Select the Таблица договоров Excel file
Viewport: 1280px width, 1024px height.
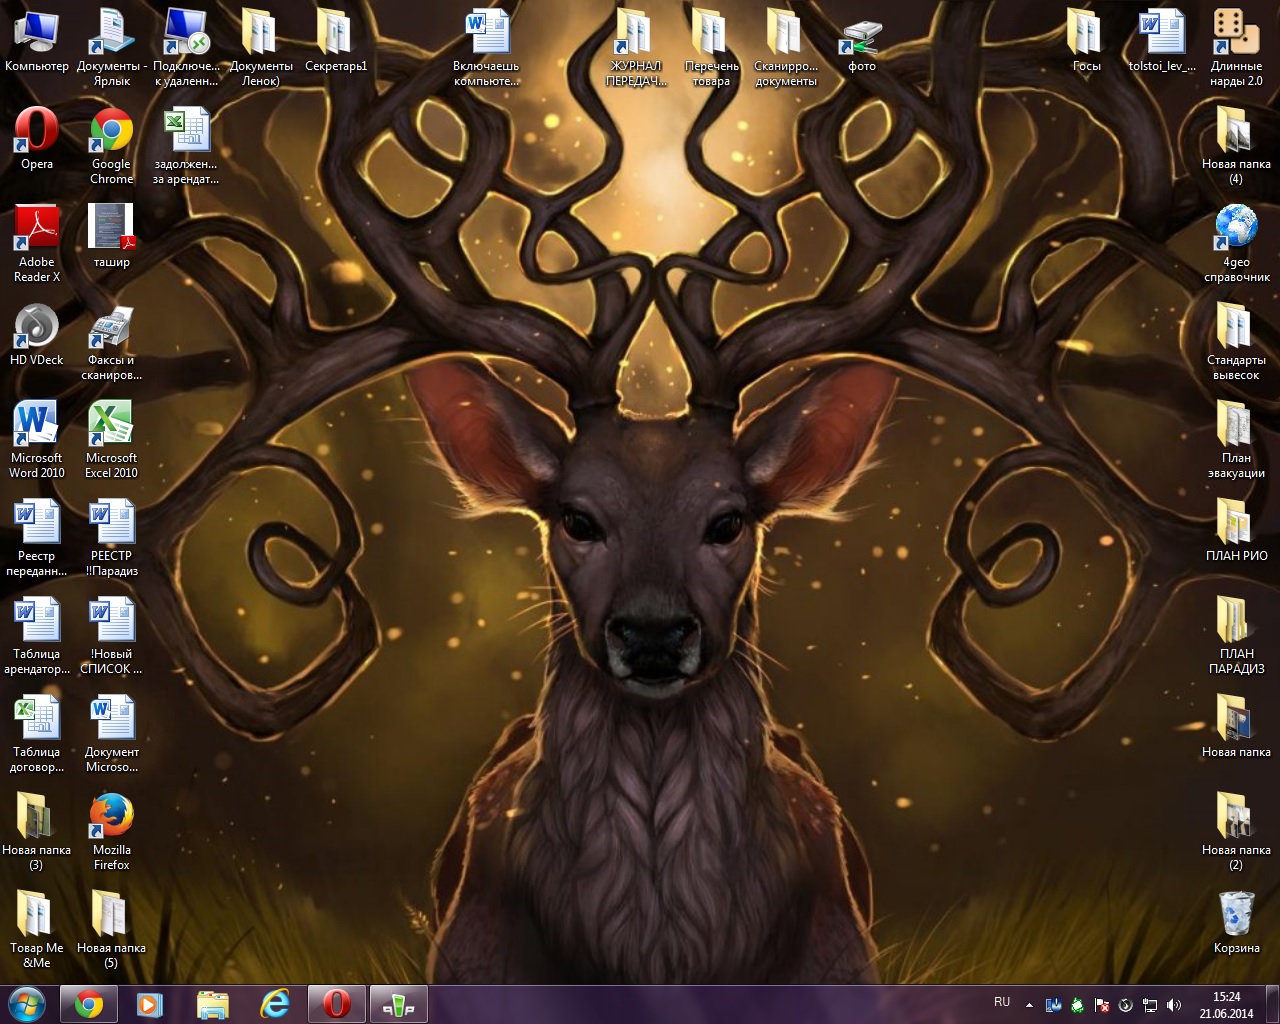point(36,733)
